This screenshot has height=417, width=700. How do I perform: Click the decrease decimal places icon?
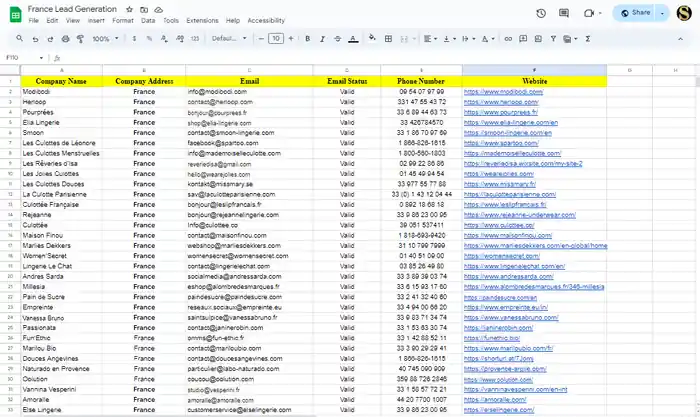(x=164, y=39)
